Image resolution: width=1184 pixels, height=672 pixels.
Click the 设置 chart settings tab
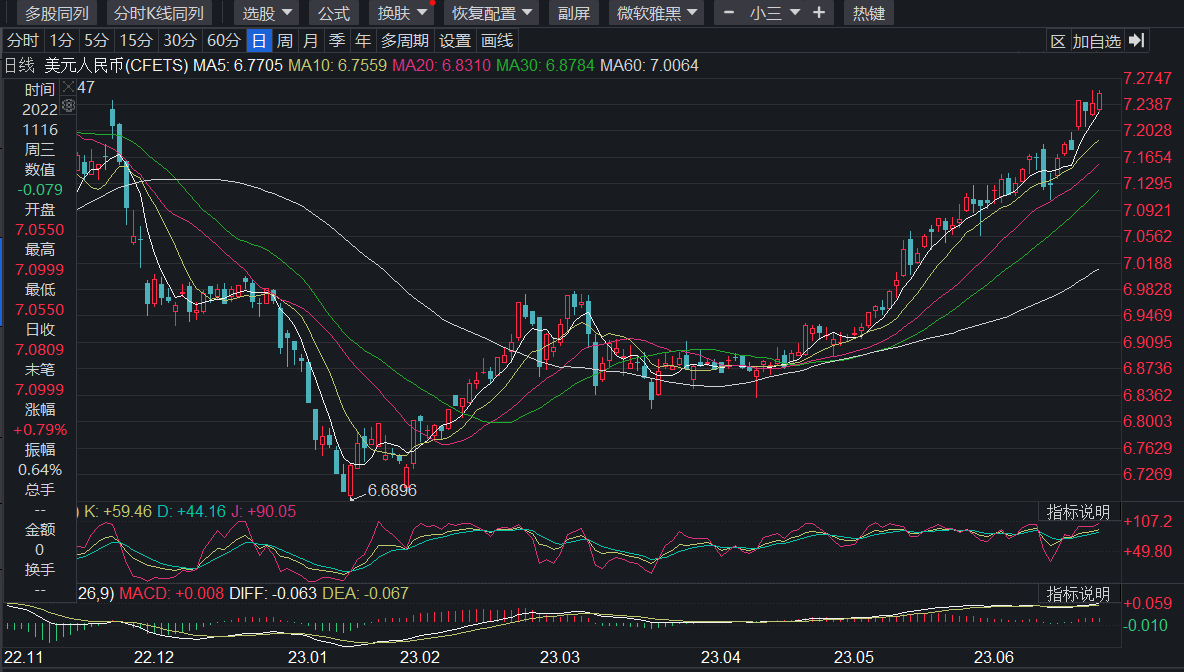tap(455, 41)
